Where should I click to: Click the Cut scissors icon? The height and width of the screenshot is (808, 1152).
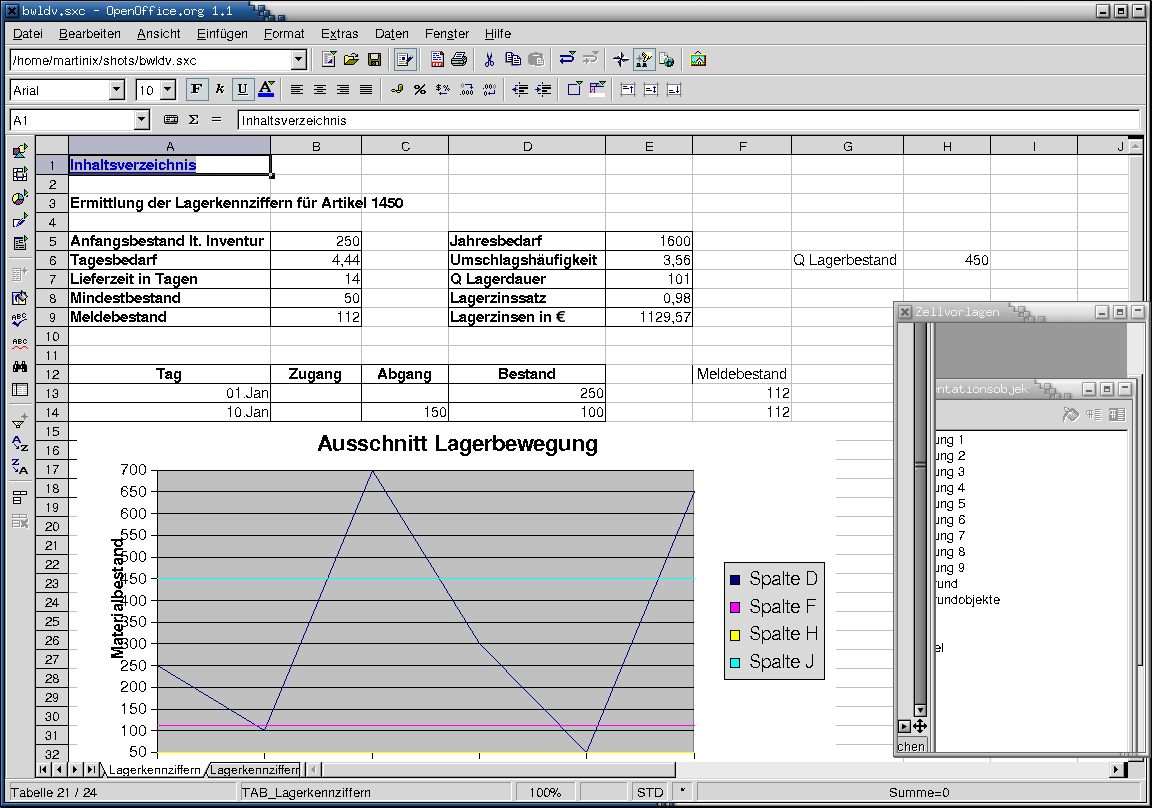(489, 60)
